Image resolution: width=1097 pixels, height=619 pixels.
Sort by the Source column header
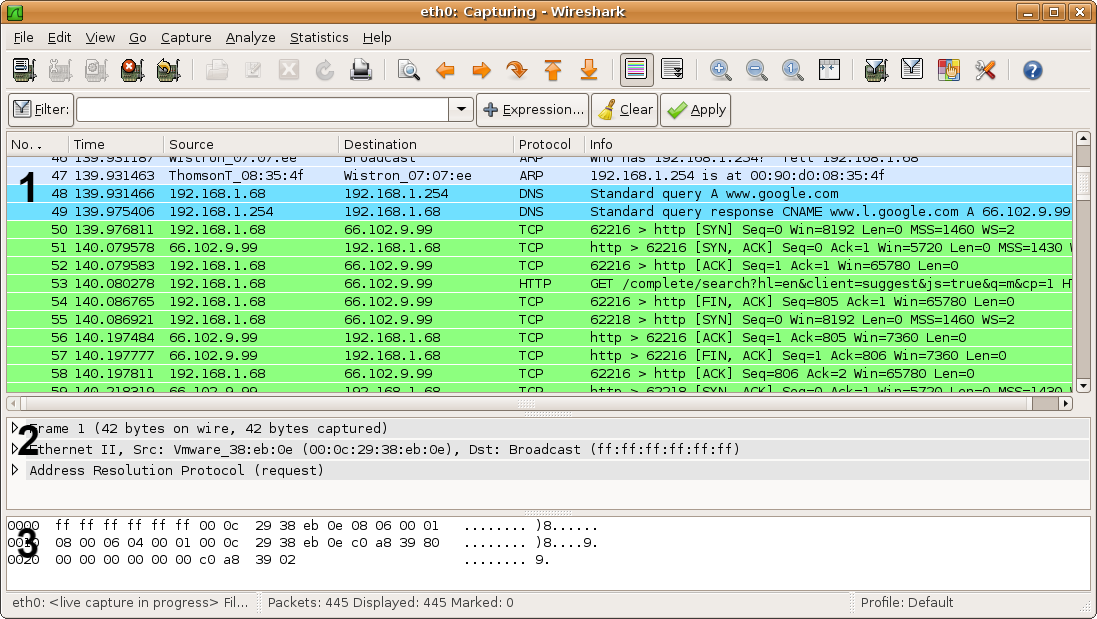250,145
